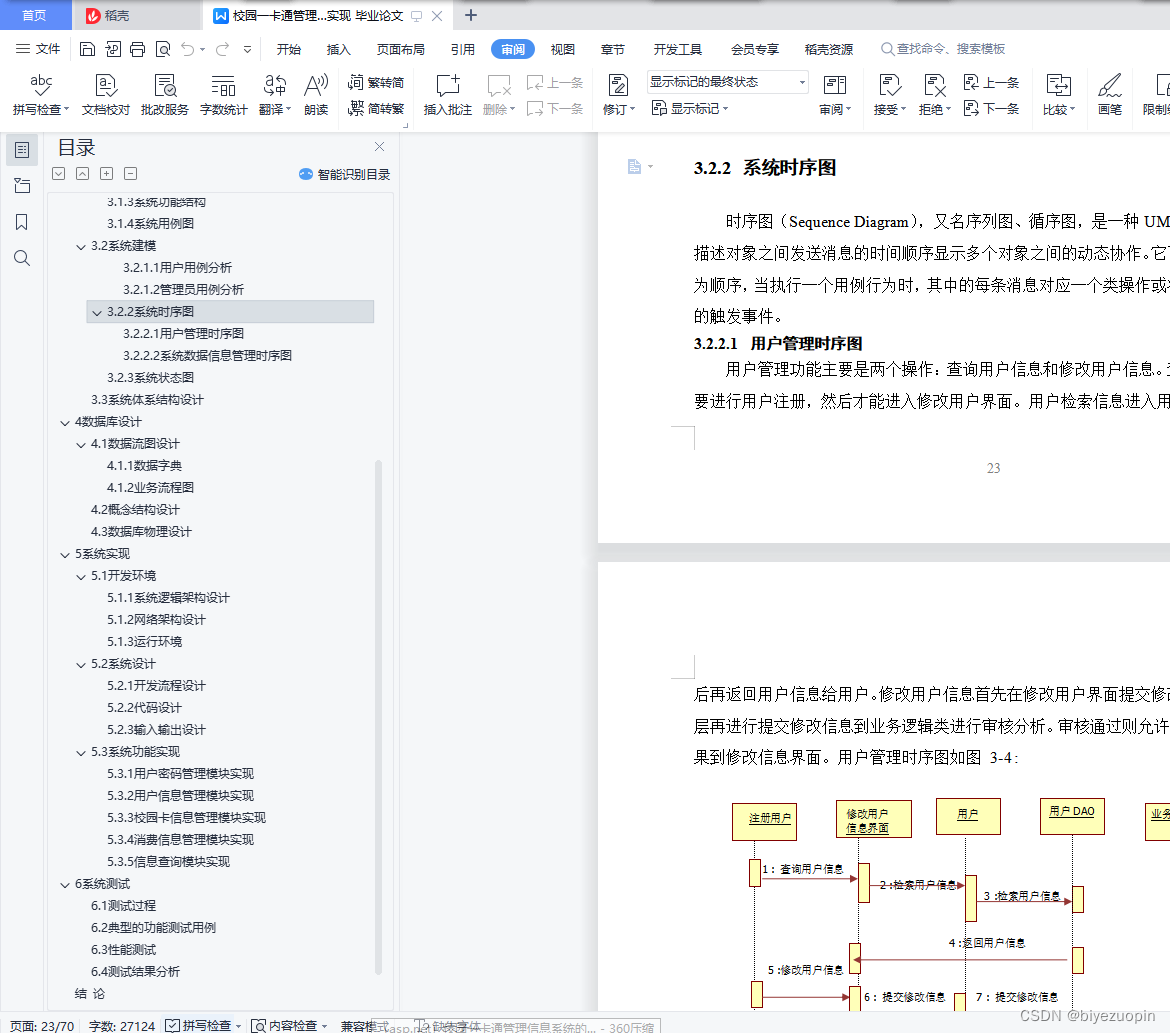Click 智能识别目录 button

coord(344,174)
